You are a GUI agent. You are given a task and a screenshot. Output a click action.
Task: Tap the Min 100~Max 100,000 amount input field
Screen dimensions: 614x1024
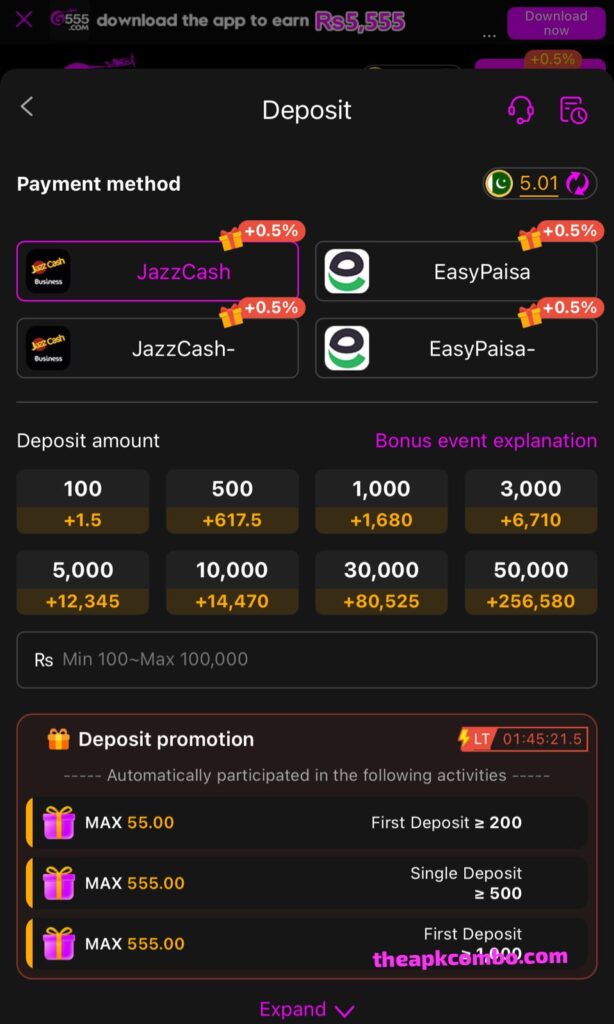tap(307, 660)
